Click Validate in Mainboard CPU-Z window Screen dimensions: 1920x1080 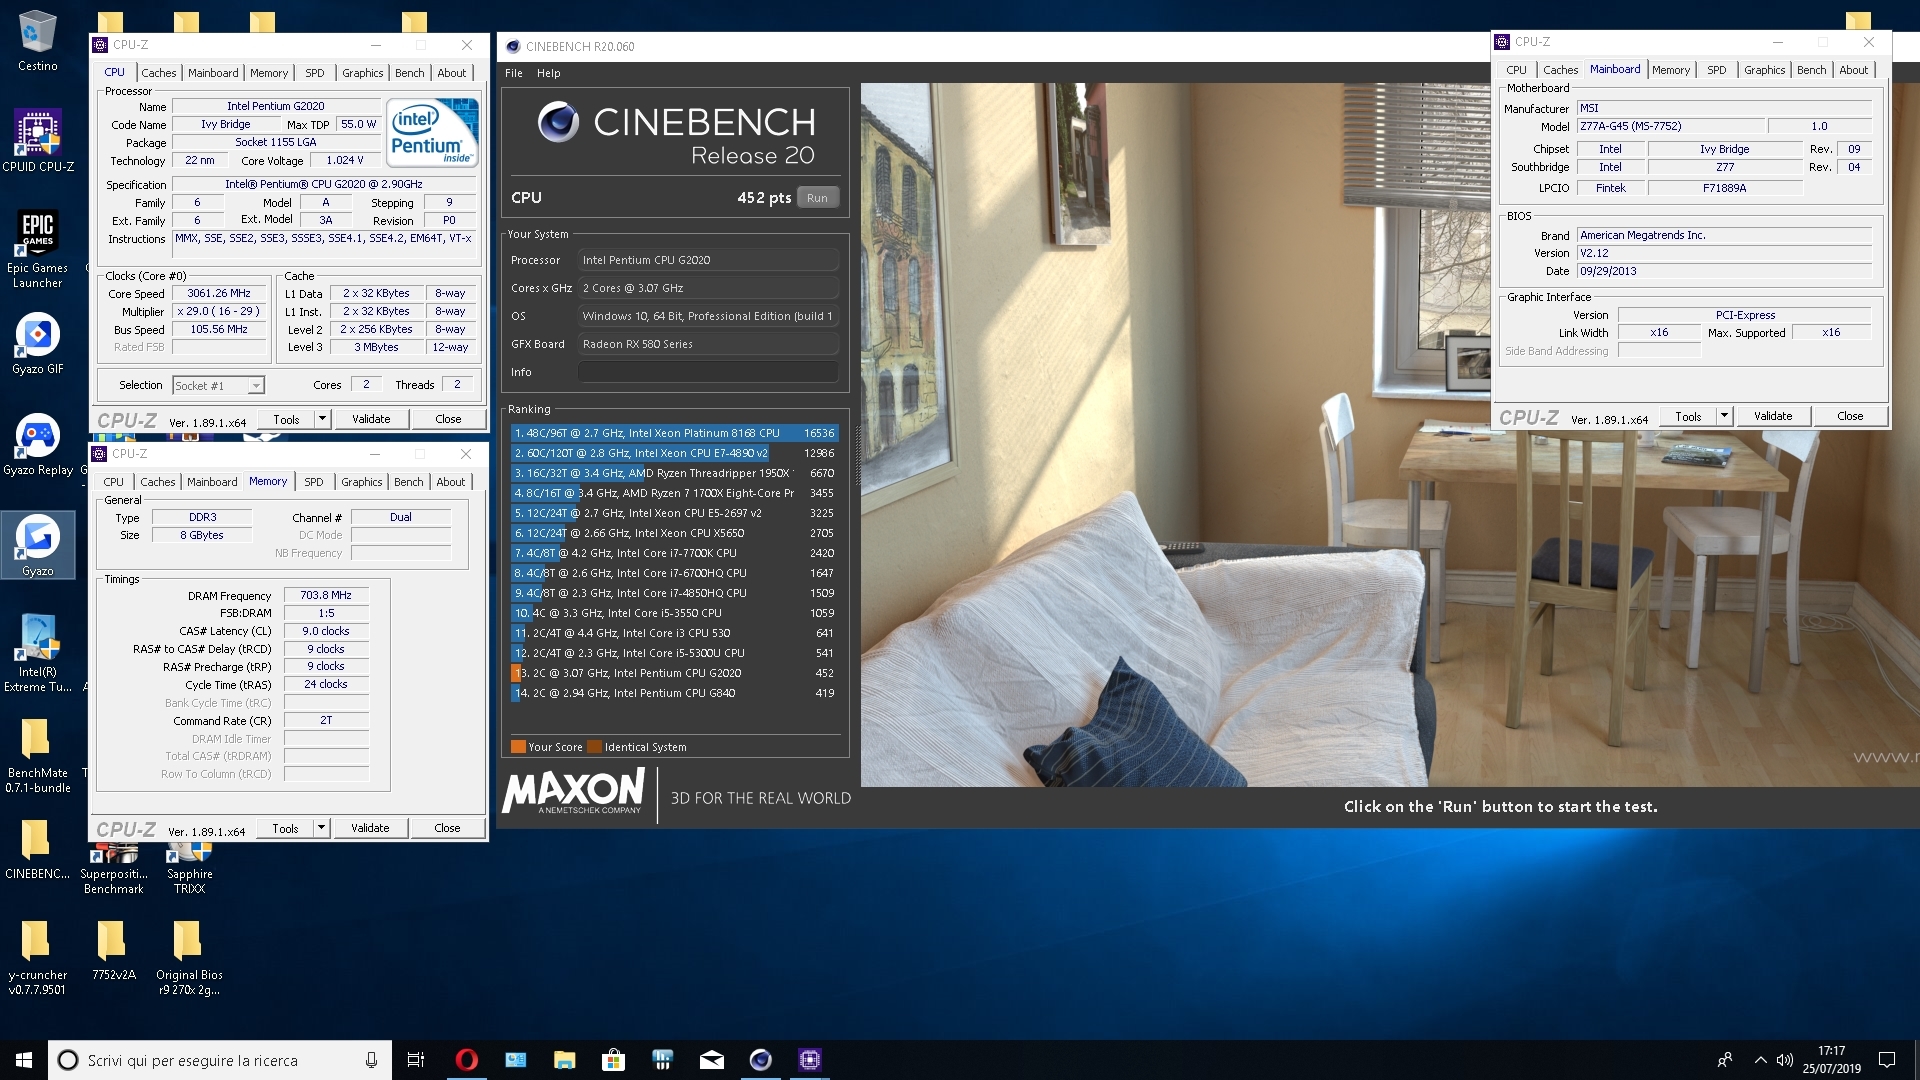coord(1773,416)
